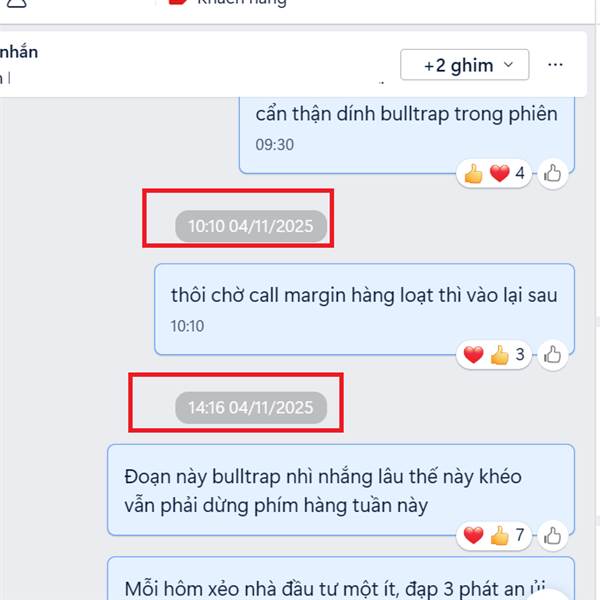This screenshot has width=600, height=600.
Task: Click the heart emoji beside count 4
Action: [x=499, y=173]
